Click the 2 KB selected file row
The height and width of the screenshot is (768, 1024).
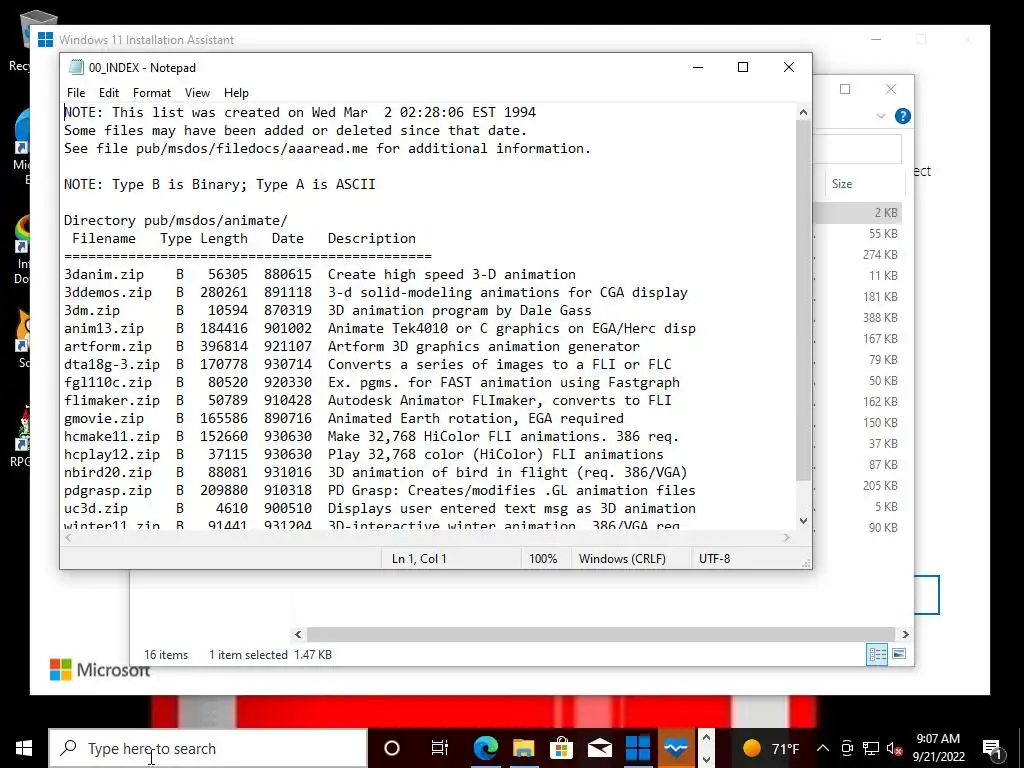point(859,213)
